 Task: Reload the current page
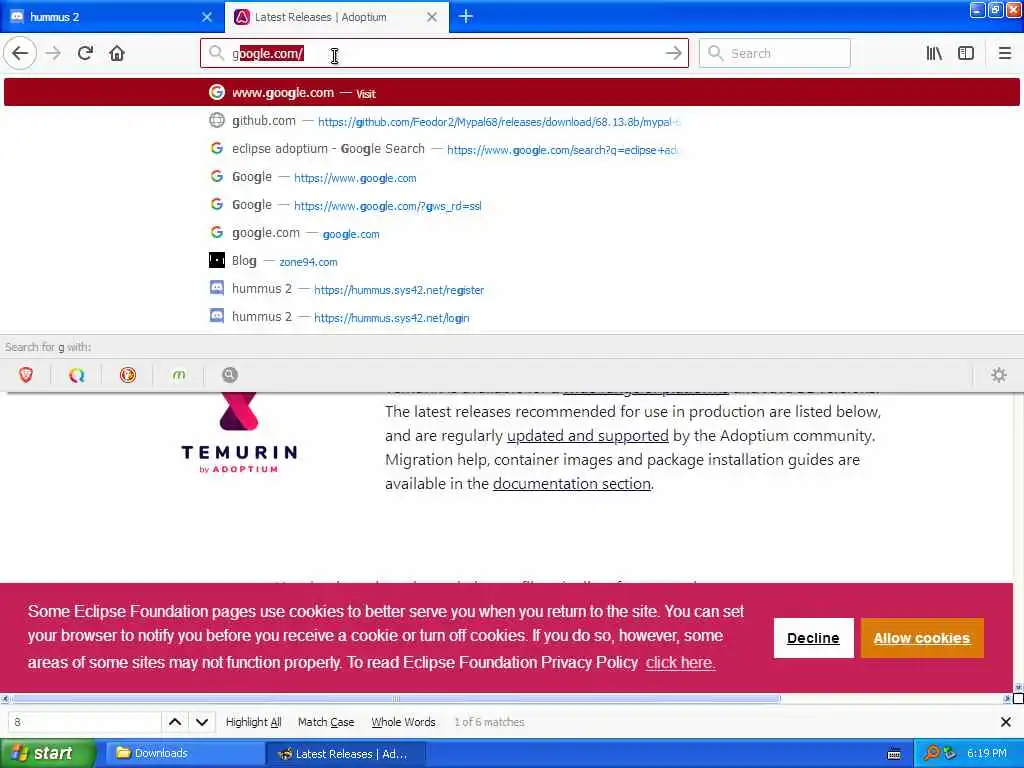click(x=86, y=54)
